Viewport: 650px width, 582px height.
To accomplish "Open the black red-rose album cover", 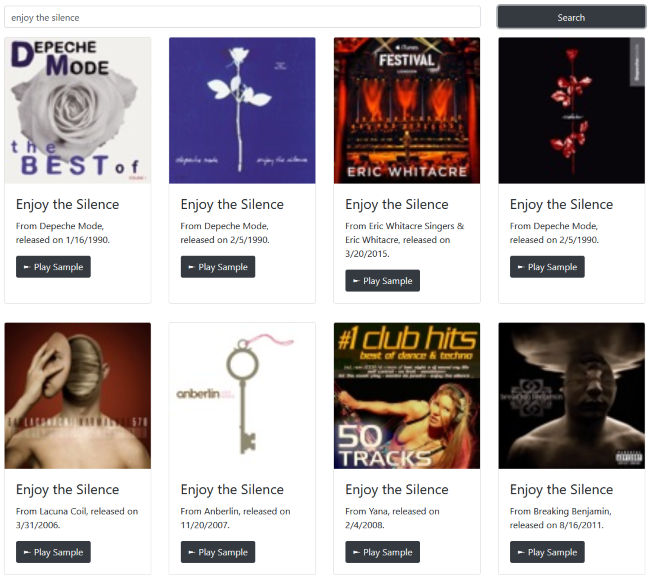I will pyautogui.click(x=572, y=111).
